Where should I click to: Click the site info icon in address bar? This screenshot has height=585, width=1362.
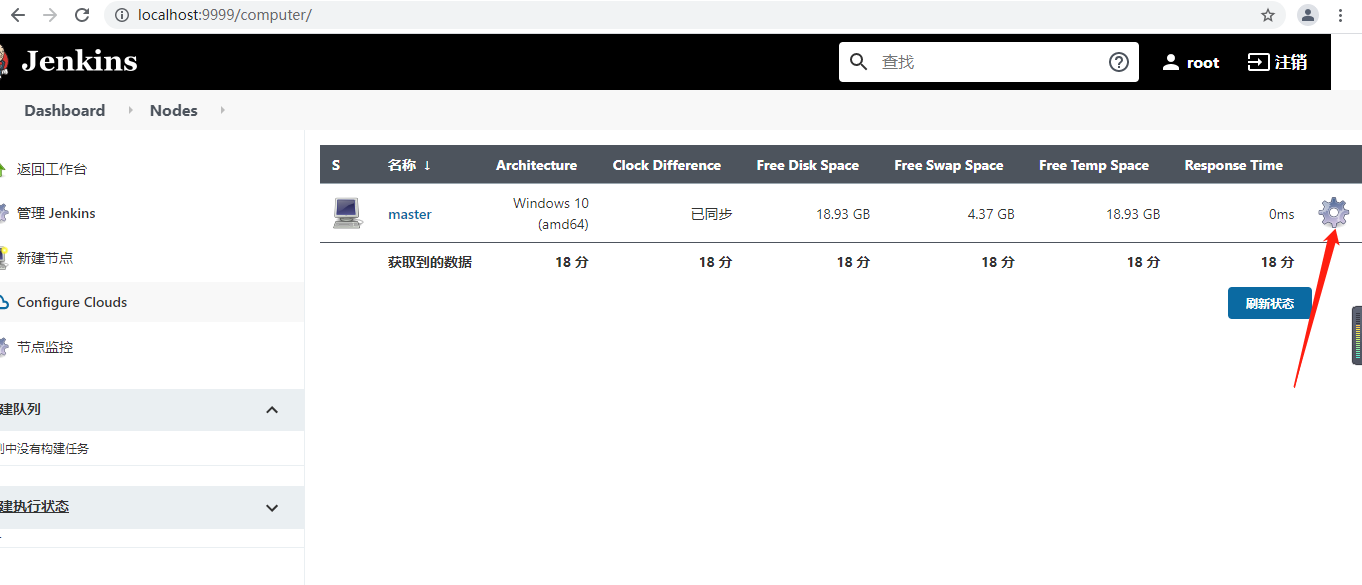[122, 15]
